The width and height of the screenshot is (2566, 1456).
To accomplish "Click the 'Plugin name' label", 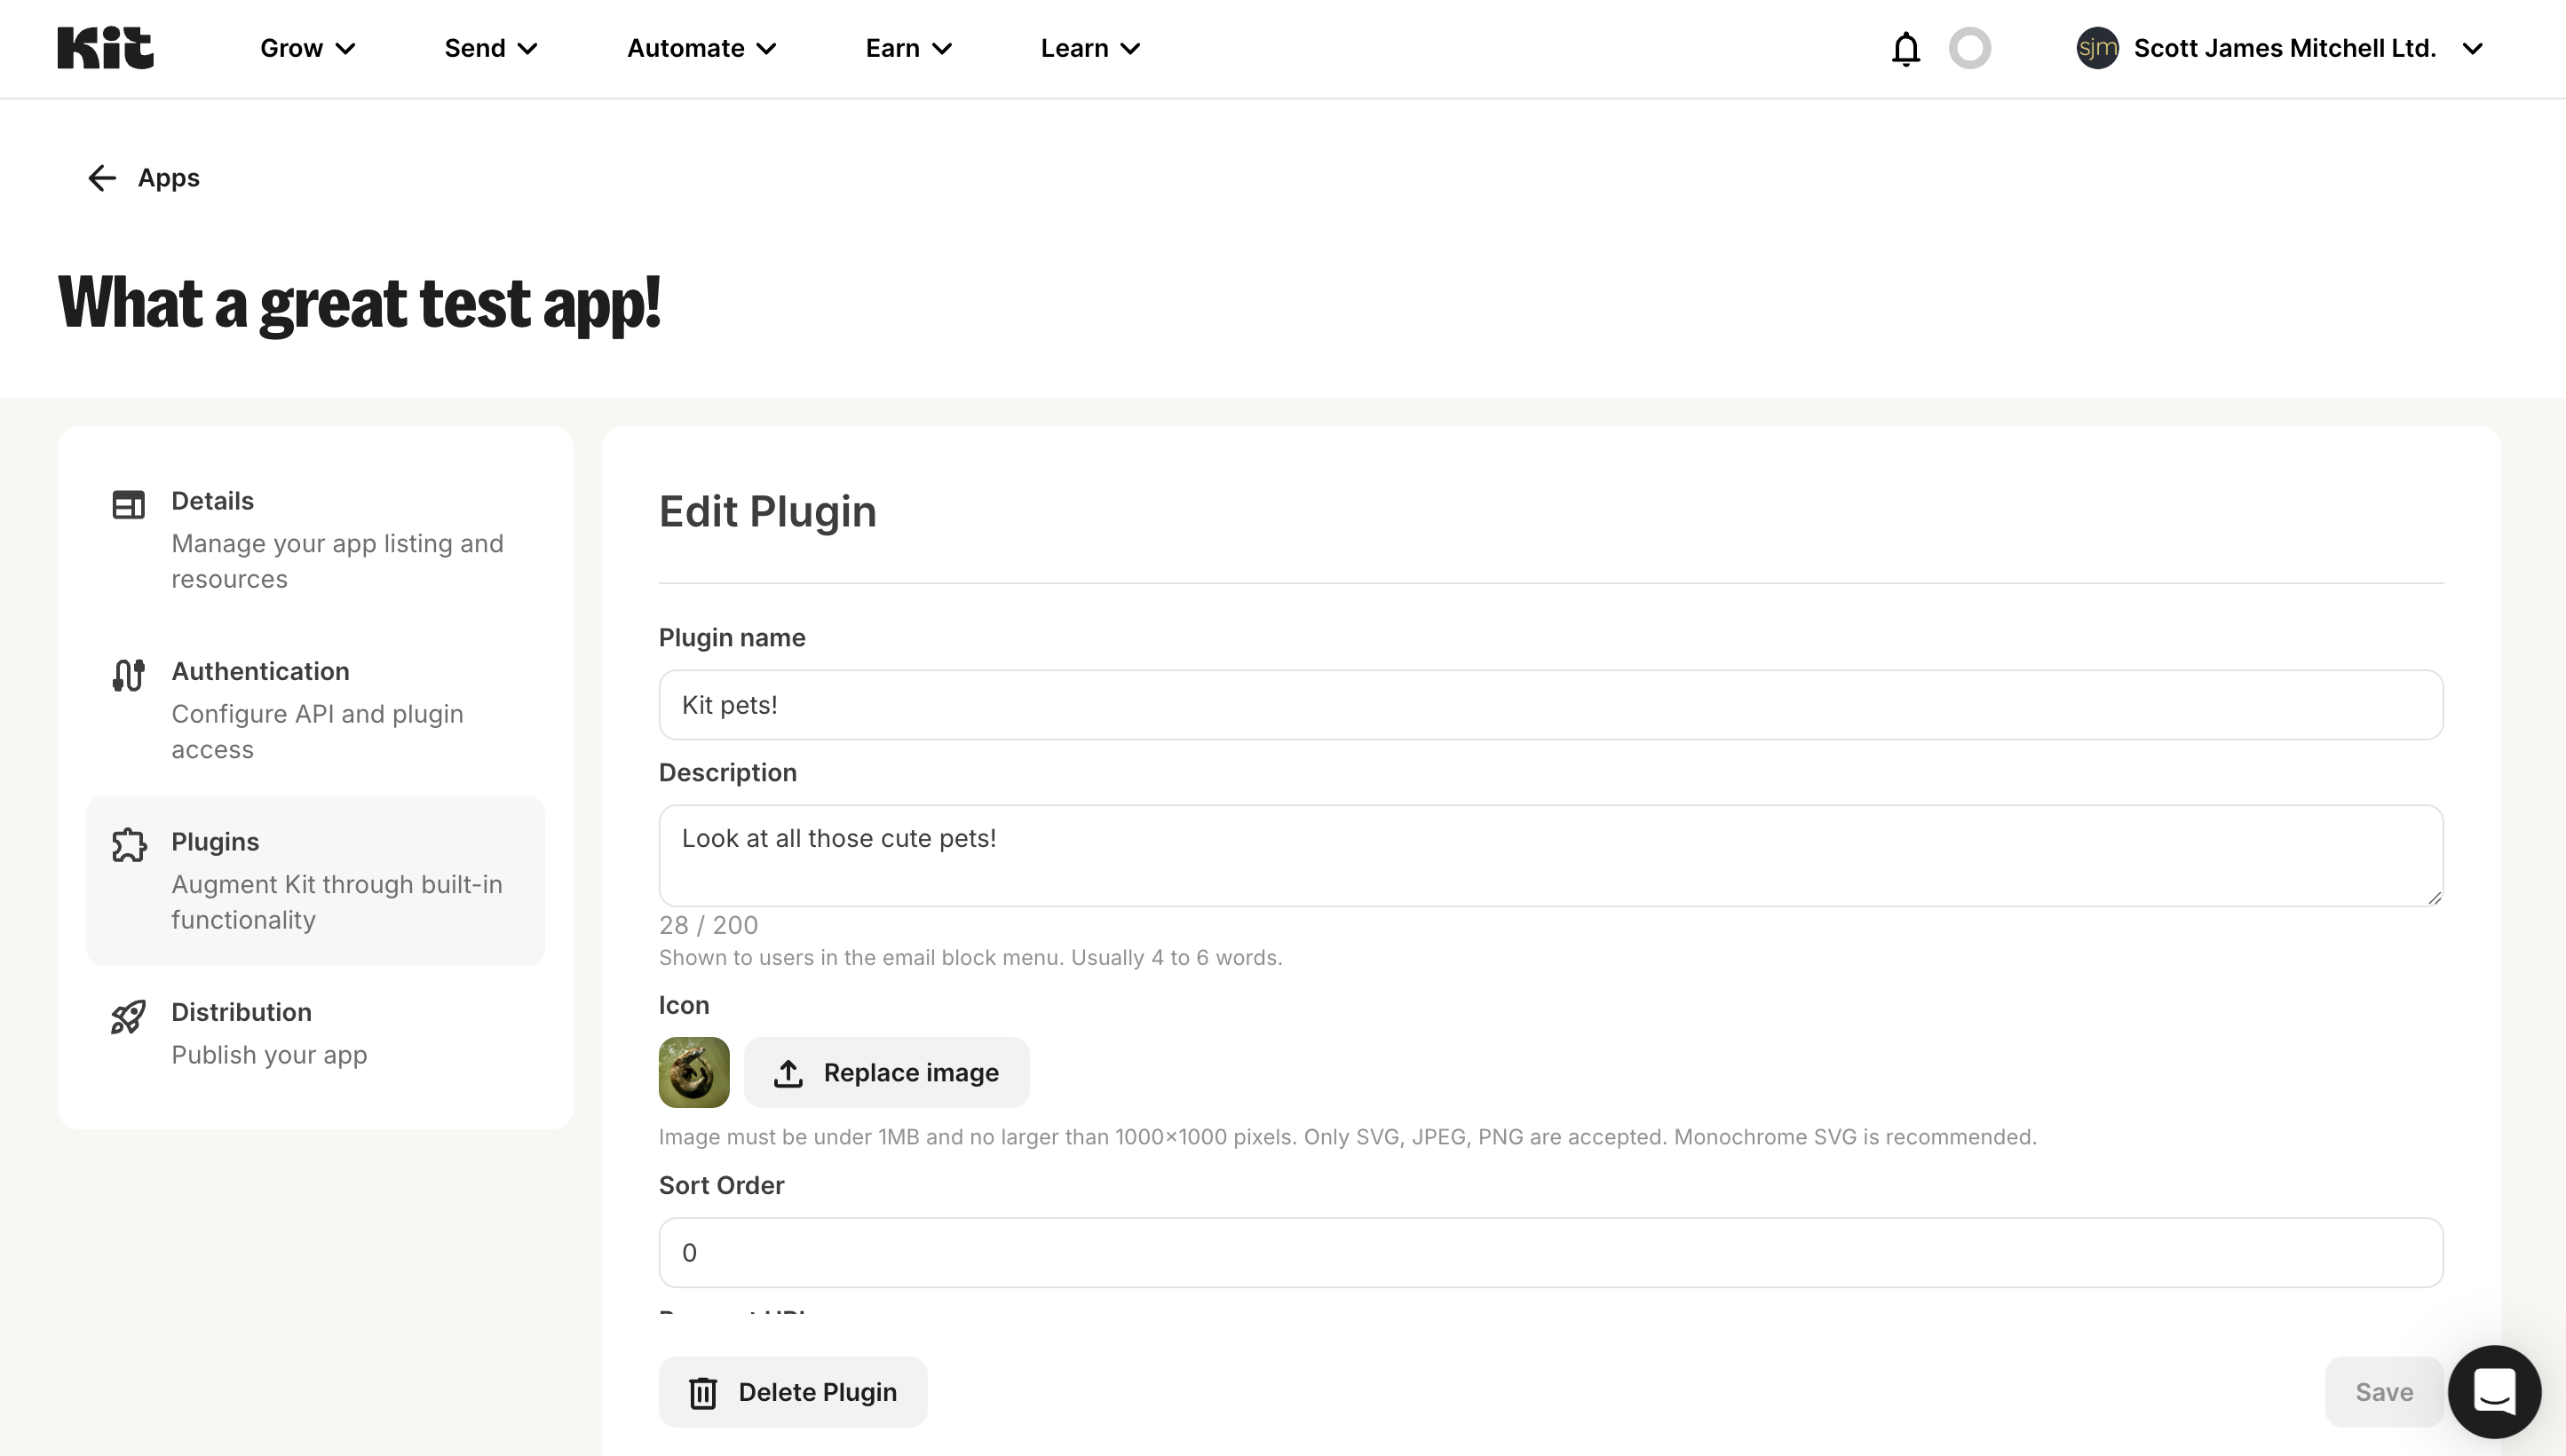I will point(732,638).
